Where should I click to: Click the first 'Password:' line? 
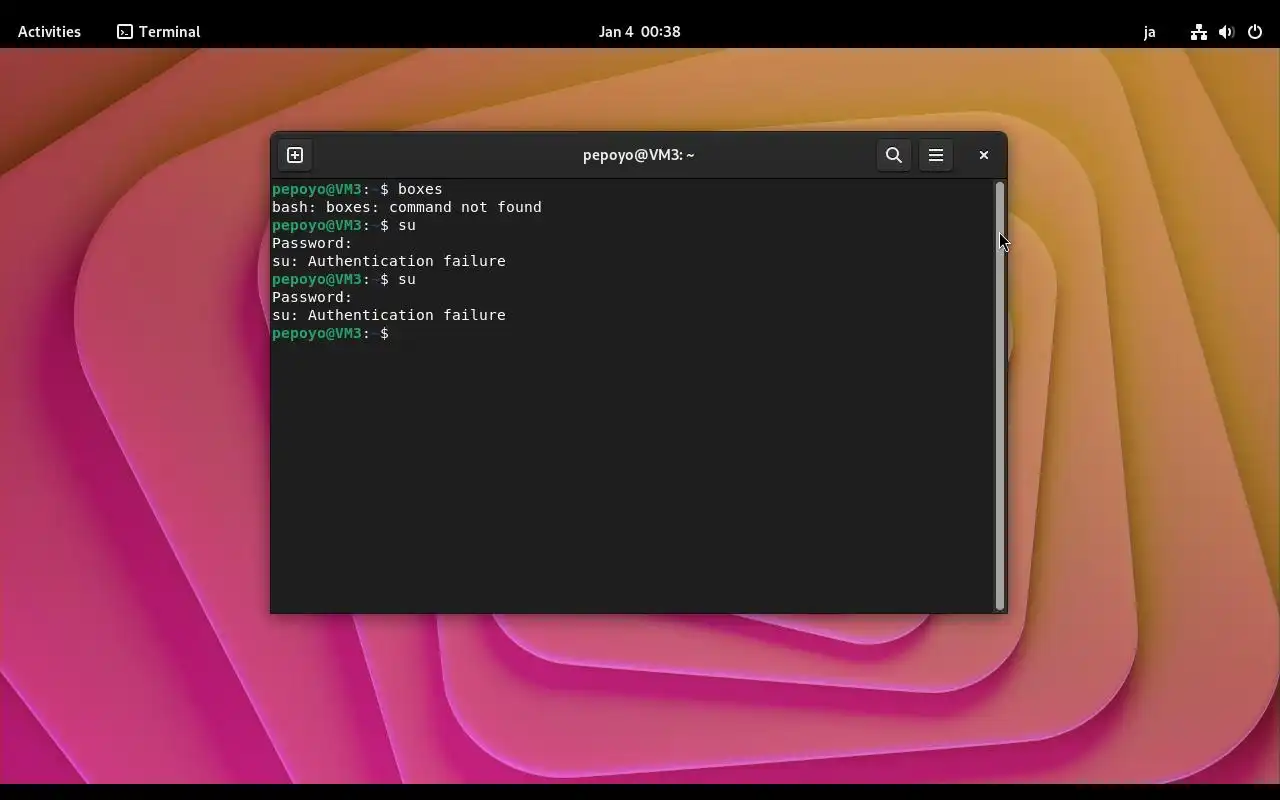(312, 243)
